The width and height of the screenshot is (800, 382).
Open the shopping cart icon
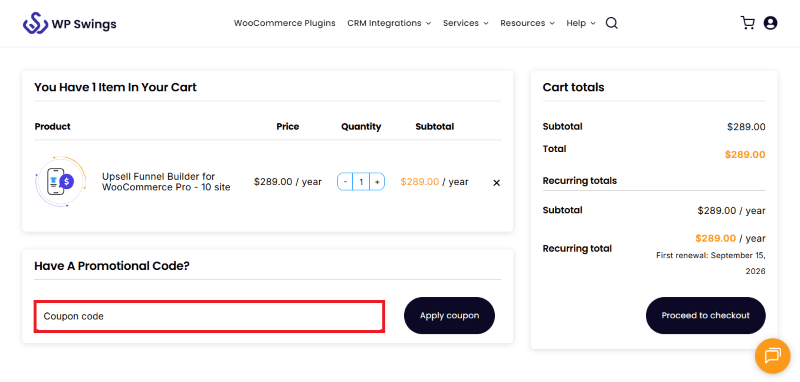click(747, 23)
